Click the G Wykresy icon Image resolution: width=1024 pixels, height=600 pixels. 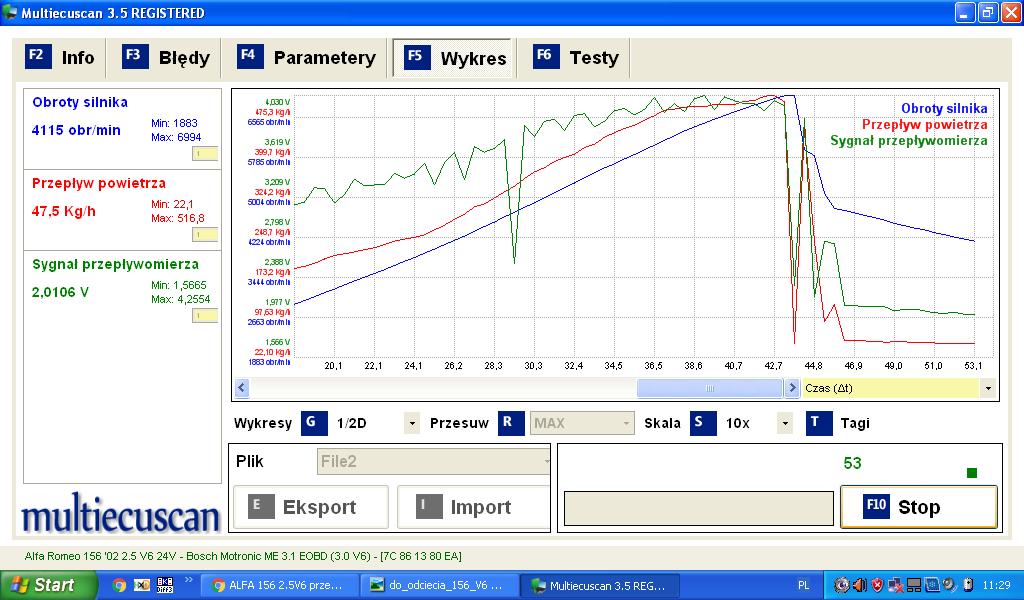coord(313,423)
